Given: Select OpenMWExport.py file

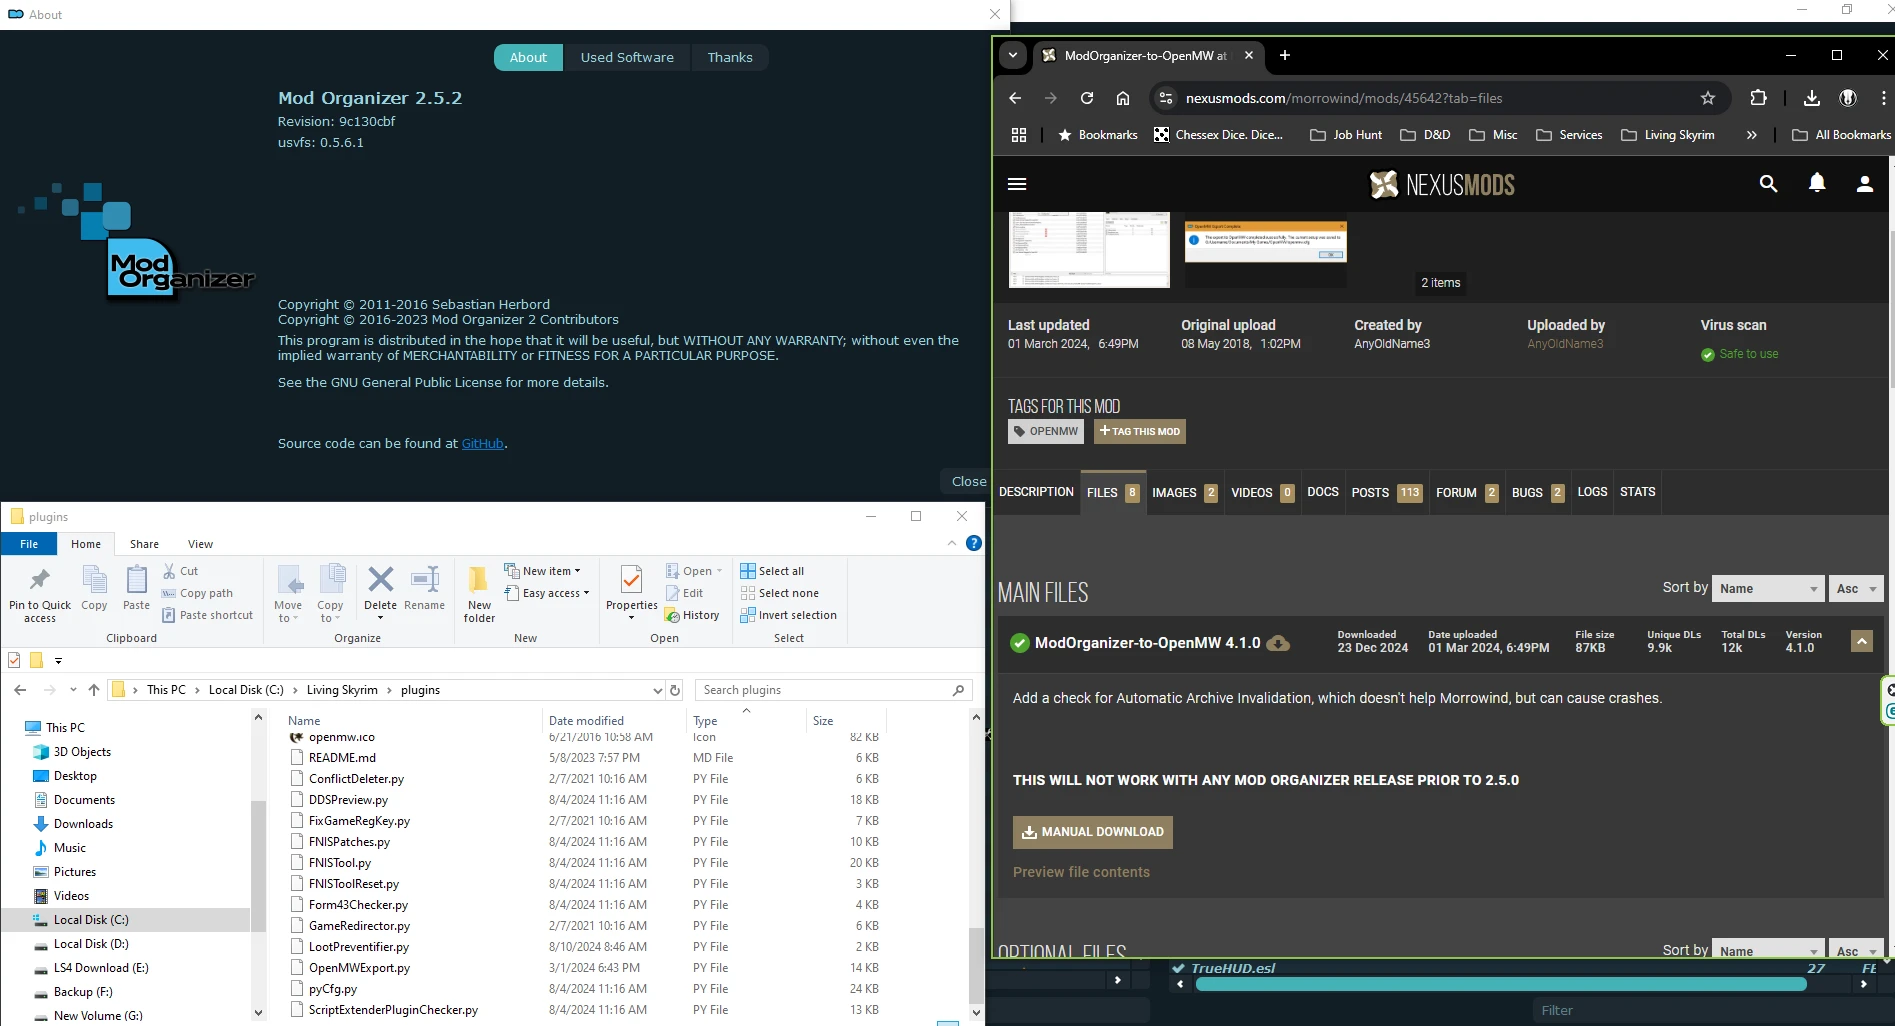Looking at the screenshot, I should (359, 968).
